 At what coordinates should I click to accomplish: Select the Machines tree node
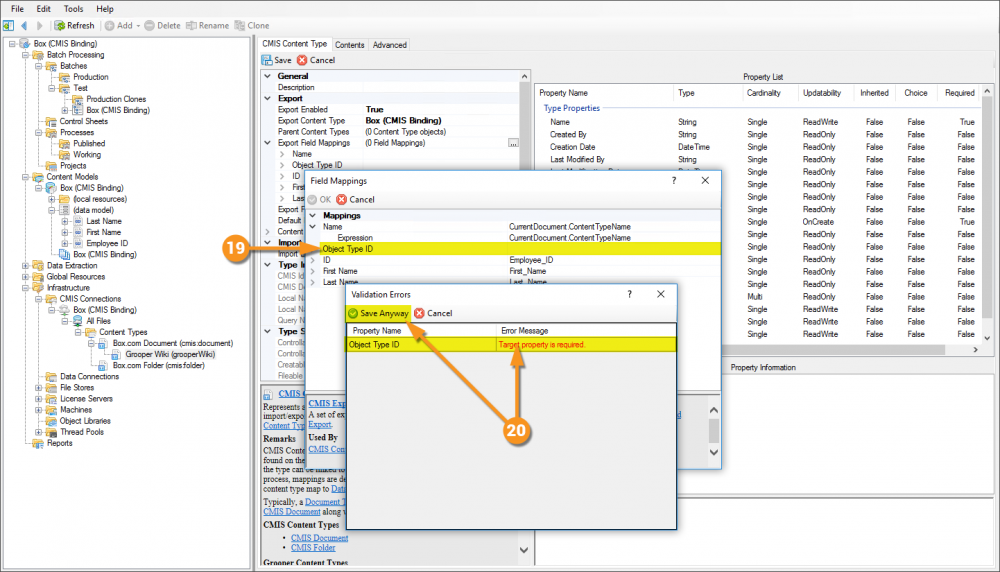(76, 409)
